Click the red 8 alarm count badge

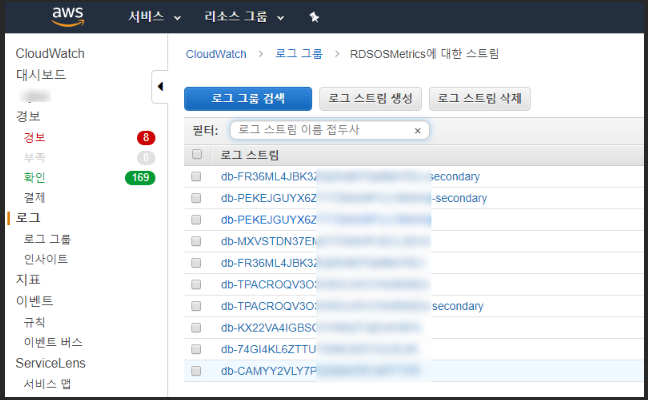(x=146, y=137)
